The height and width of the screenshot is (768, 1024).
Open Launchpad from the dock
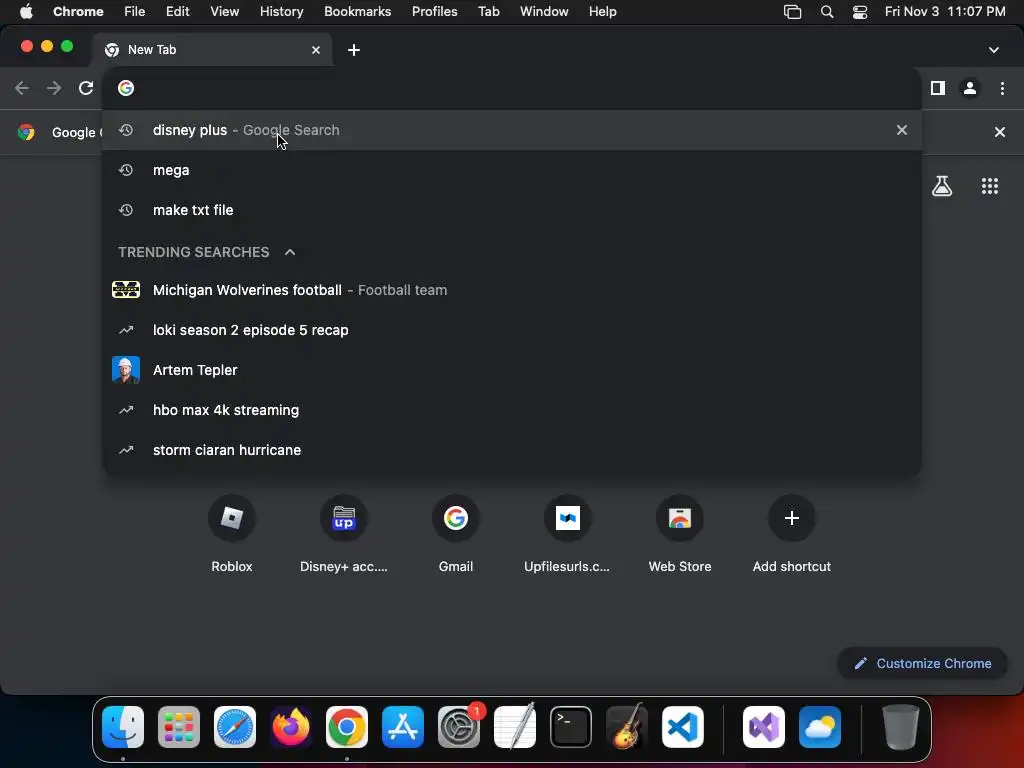[x=179, y=727]
